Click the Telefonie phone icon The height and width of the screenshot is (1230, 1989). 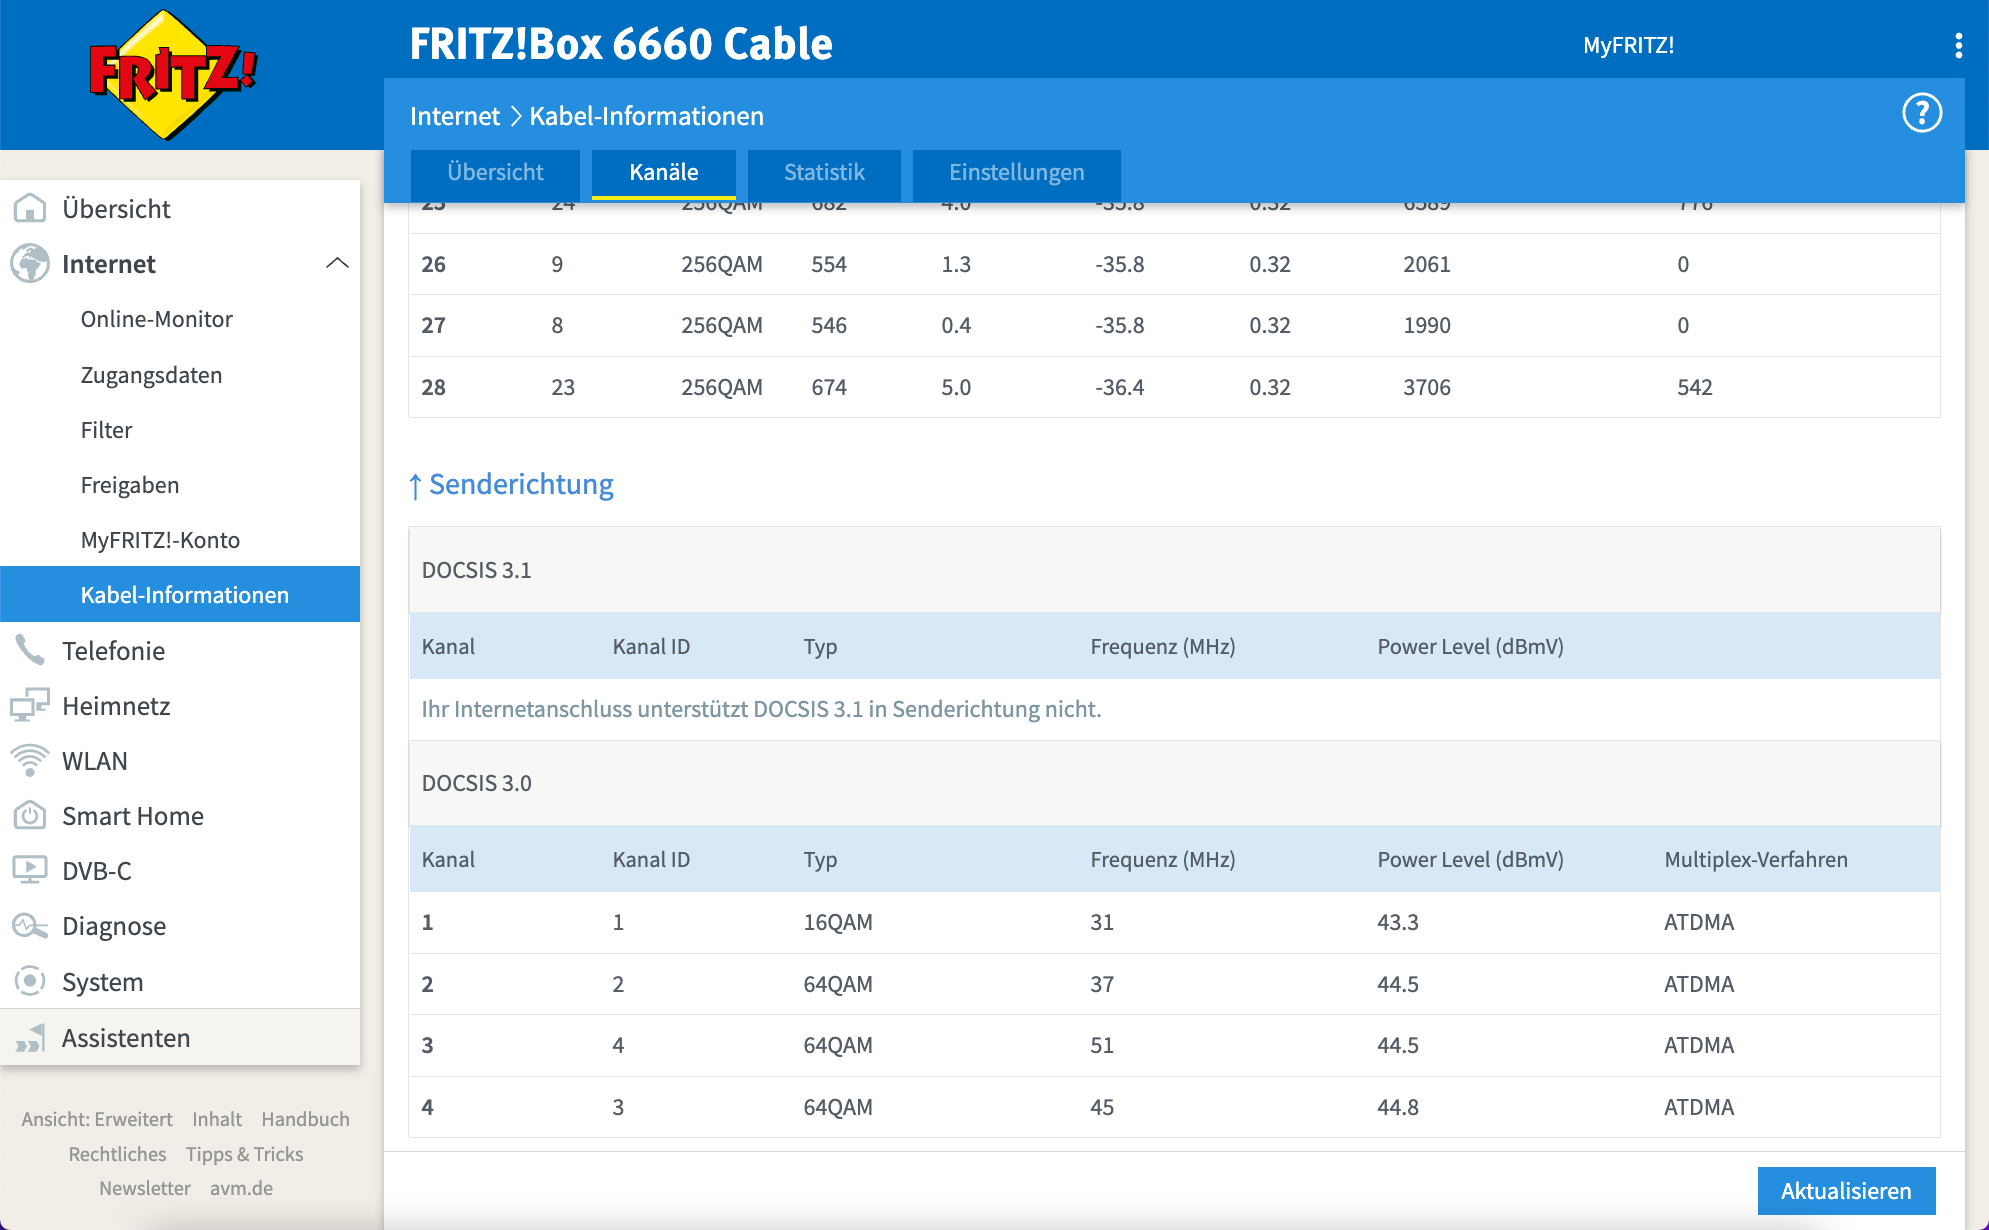[x=30, y=650]
